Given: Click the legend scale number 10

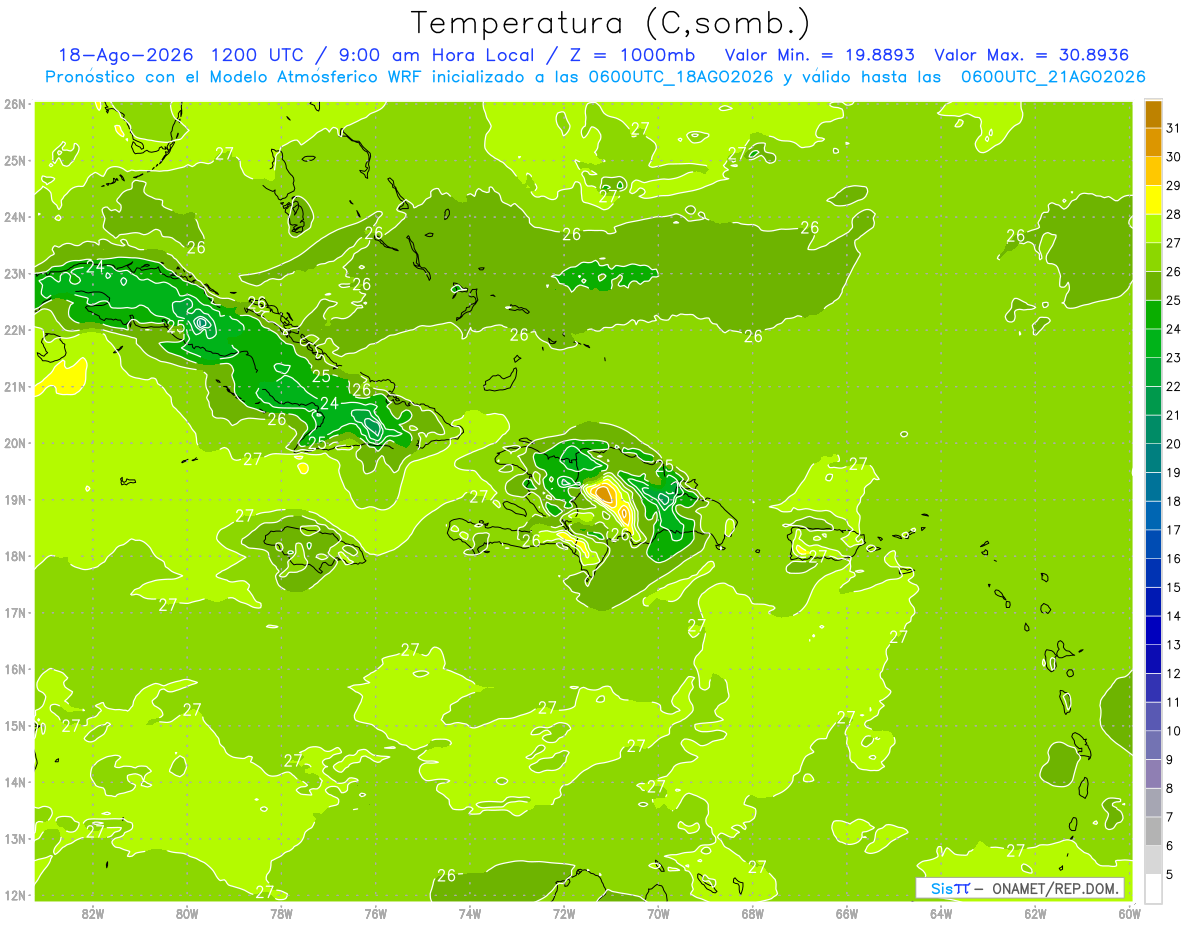Looking at the screenshot, I should 1173,731.
